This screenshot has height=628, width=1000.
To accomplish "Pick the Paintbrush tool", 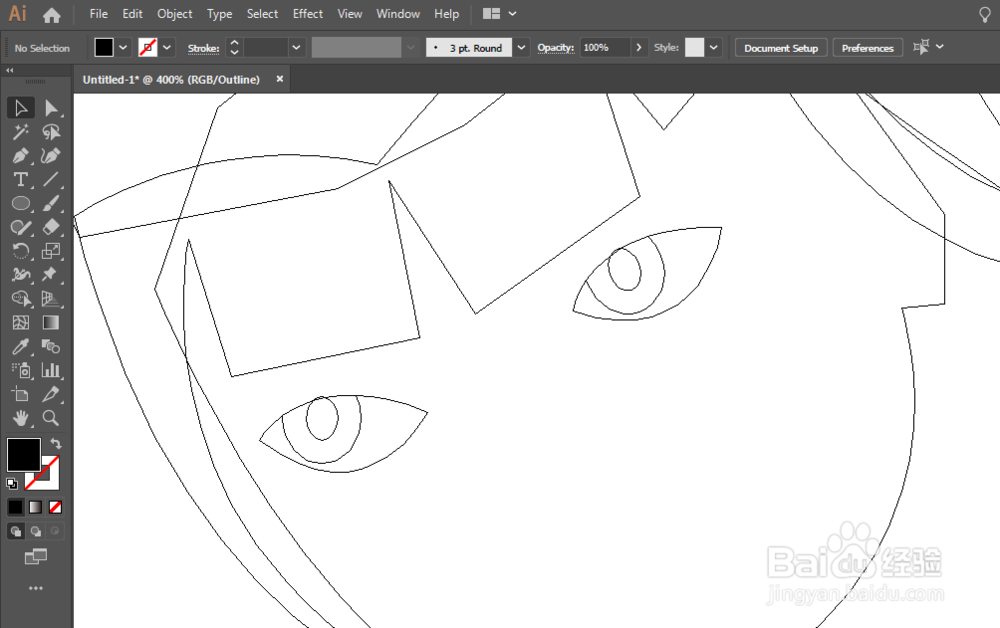I will pyautogui.click(x=51, y=203).
